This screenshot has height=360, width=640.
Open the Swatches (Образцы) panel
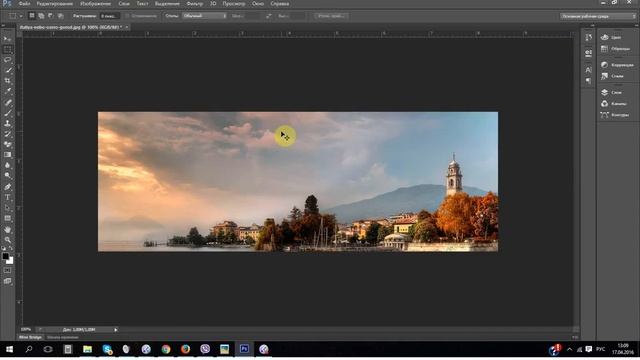616,49
